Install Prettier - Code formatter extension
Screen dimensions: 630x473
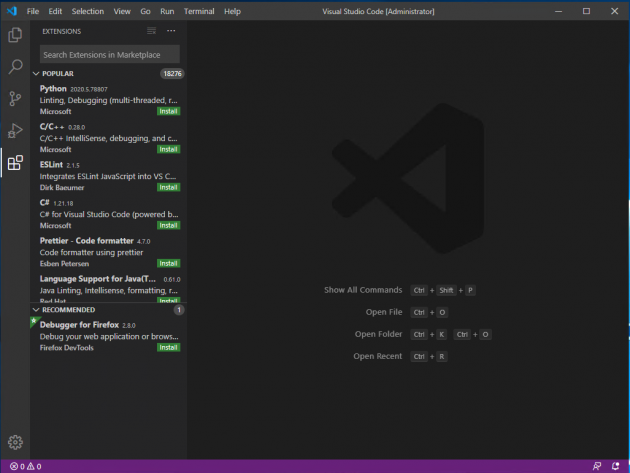tap(168, 264)
